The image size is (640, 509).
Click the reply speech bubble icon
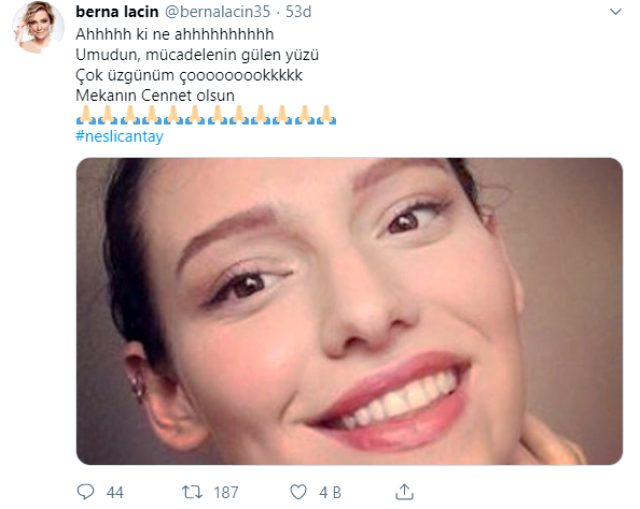pyautogui.click(x=85, y=492)
